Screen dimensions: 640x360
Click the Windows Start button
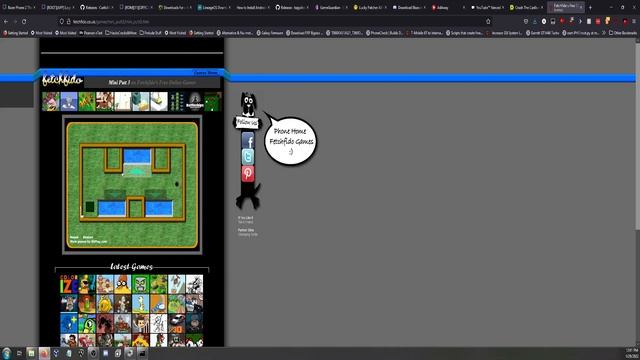coord(7,353)
